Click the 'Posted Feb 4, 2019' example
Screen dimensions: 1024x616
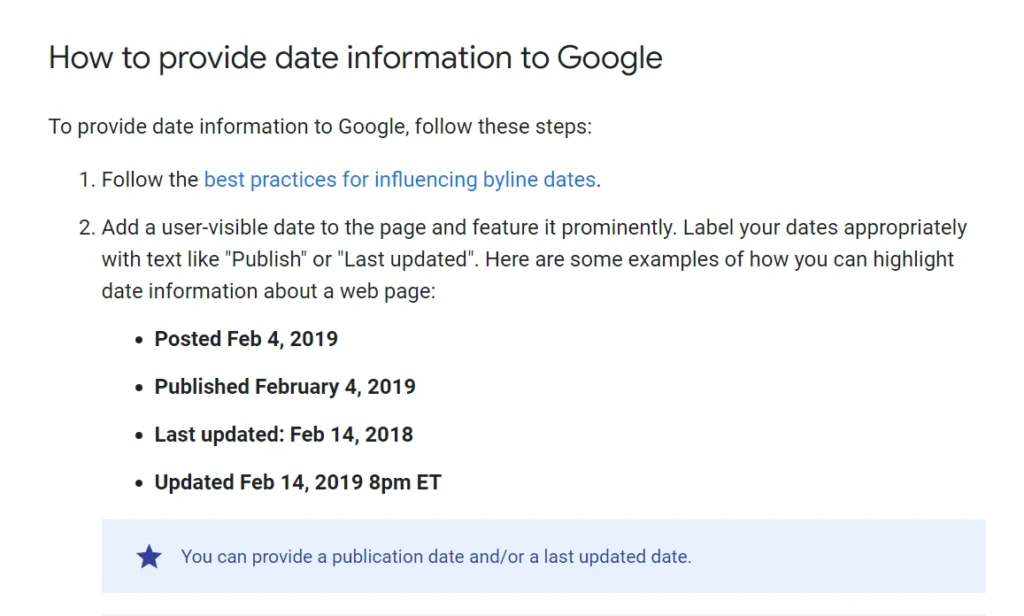click(x=246, y=339)
